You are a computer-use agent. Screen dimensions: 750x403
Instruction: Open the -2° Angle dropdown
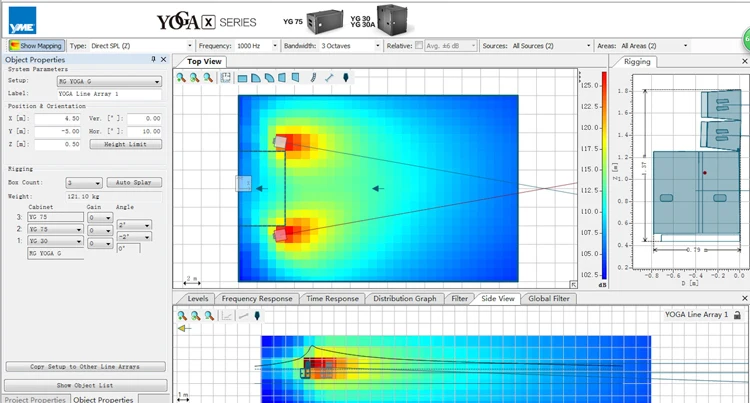coord(134,237)
